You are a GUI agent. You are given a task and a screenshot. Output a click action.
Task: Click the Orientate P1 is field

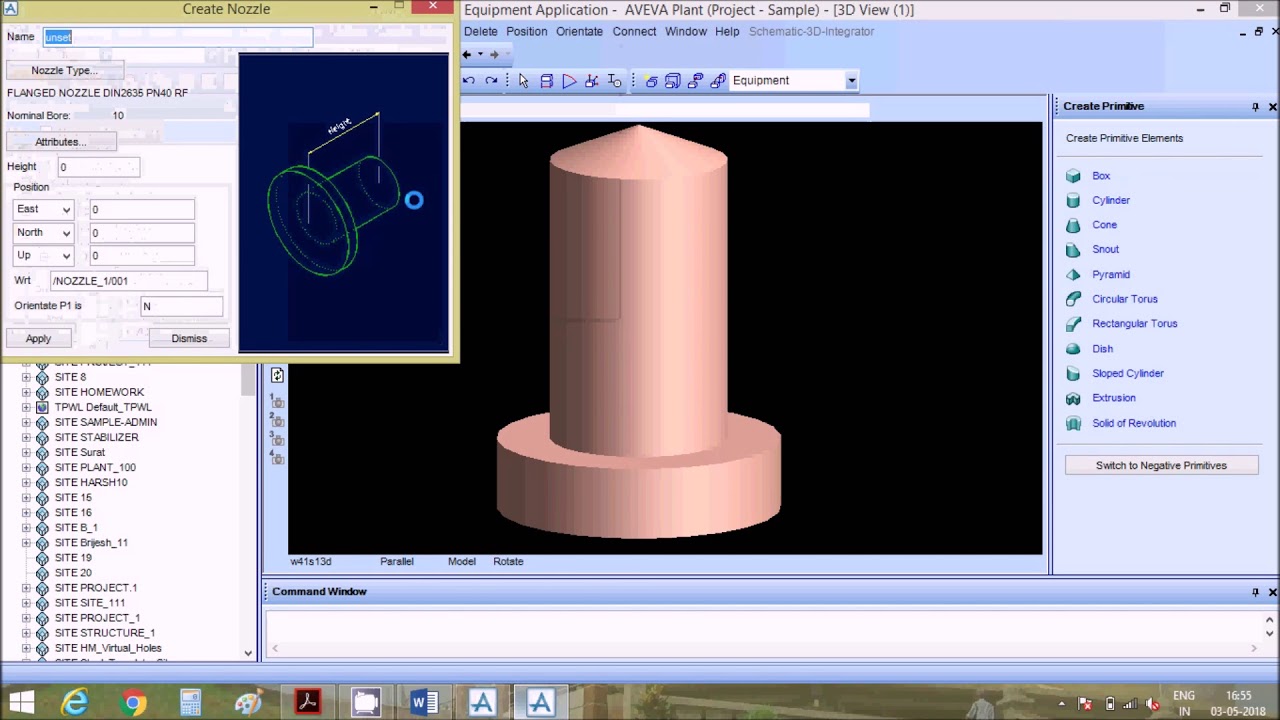[x=181, y=306]
